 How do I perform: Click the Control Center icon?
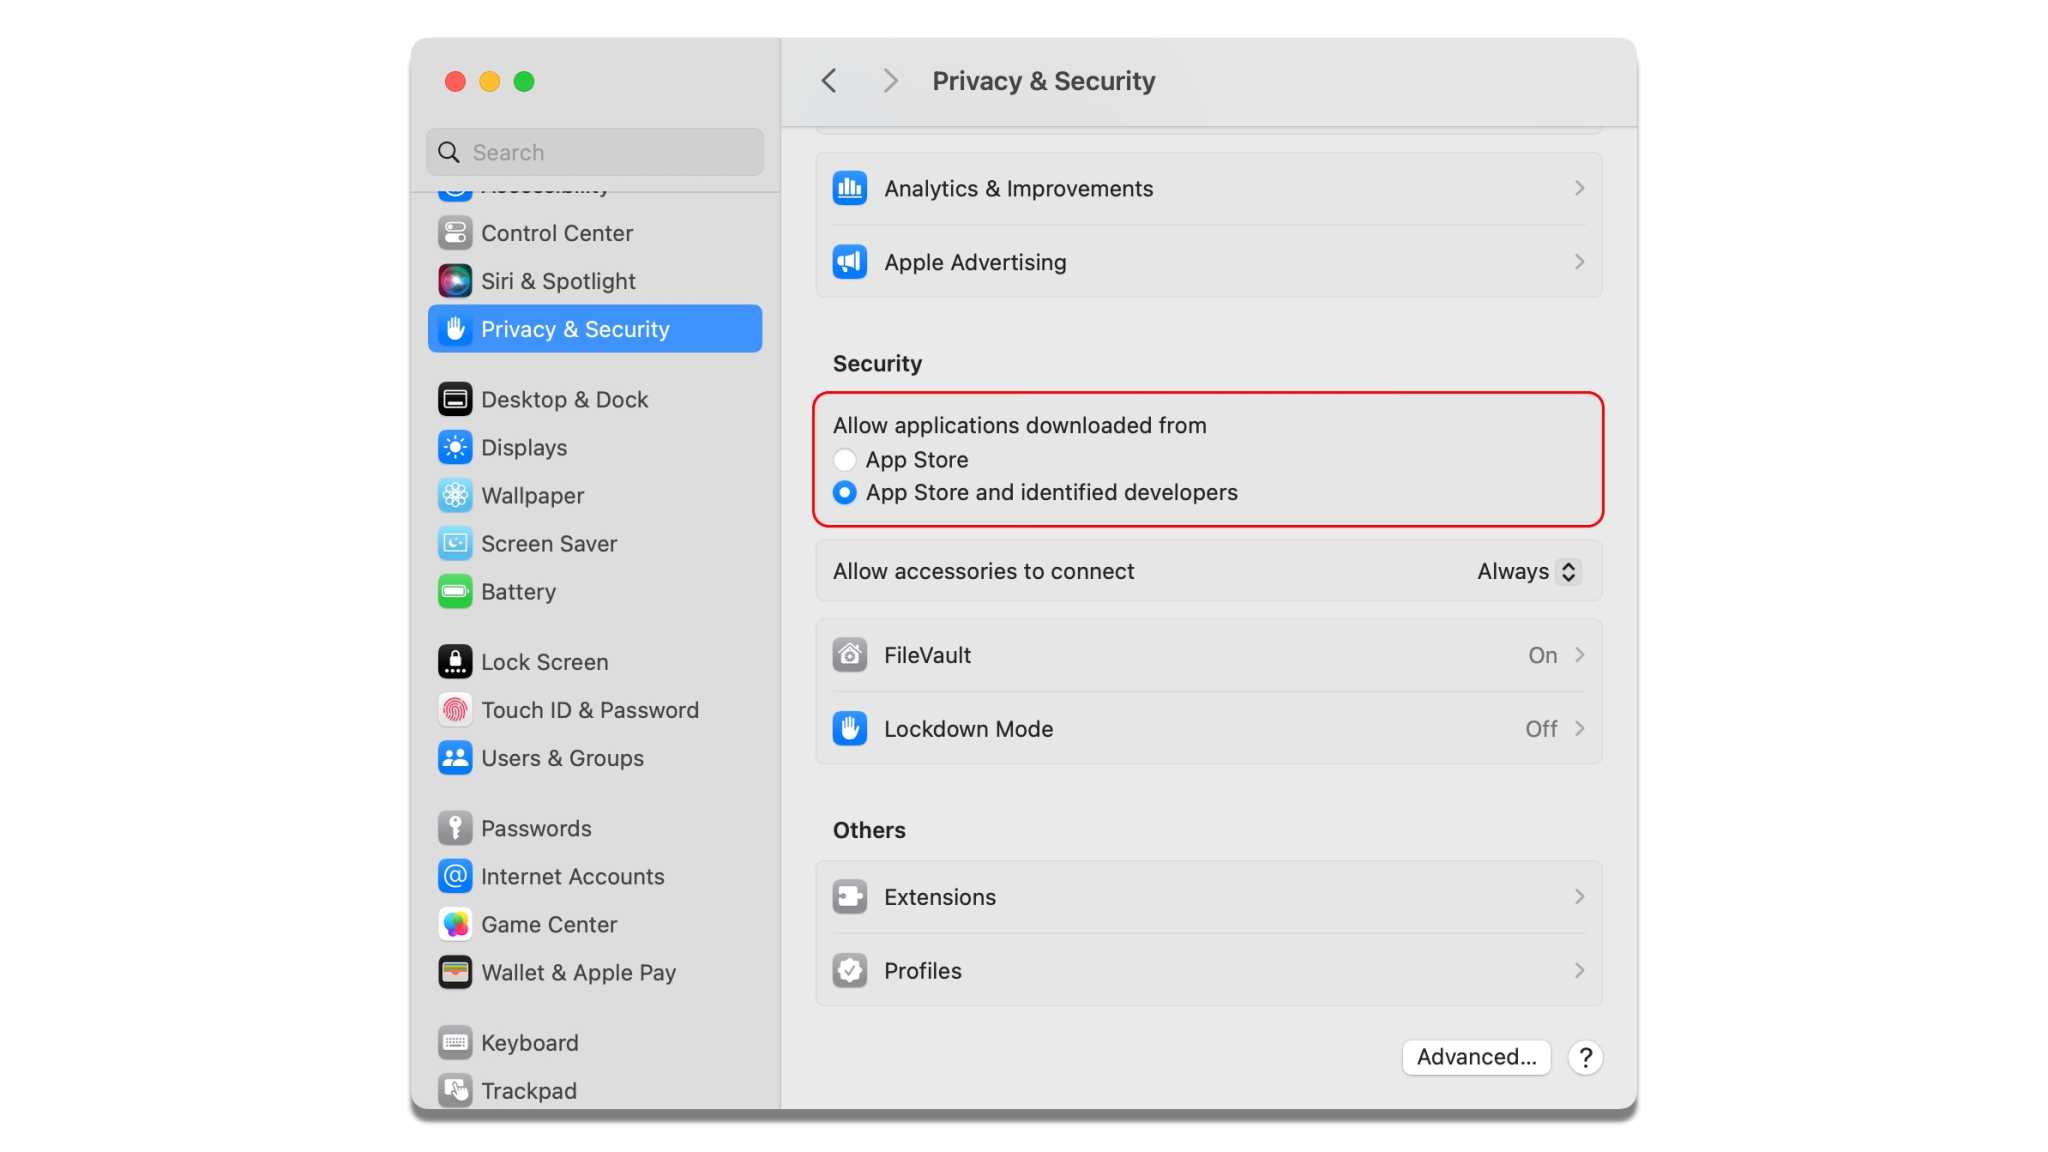(x=455, y=233)
